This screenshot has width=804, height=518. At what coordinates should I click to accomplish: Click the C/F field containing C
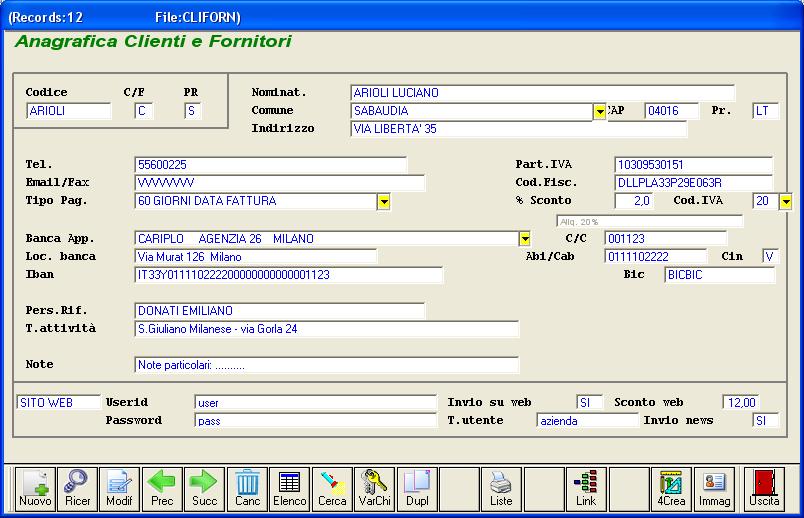[x=144, y=111]
